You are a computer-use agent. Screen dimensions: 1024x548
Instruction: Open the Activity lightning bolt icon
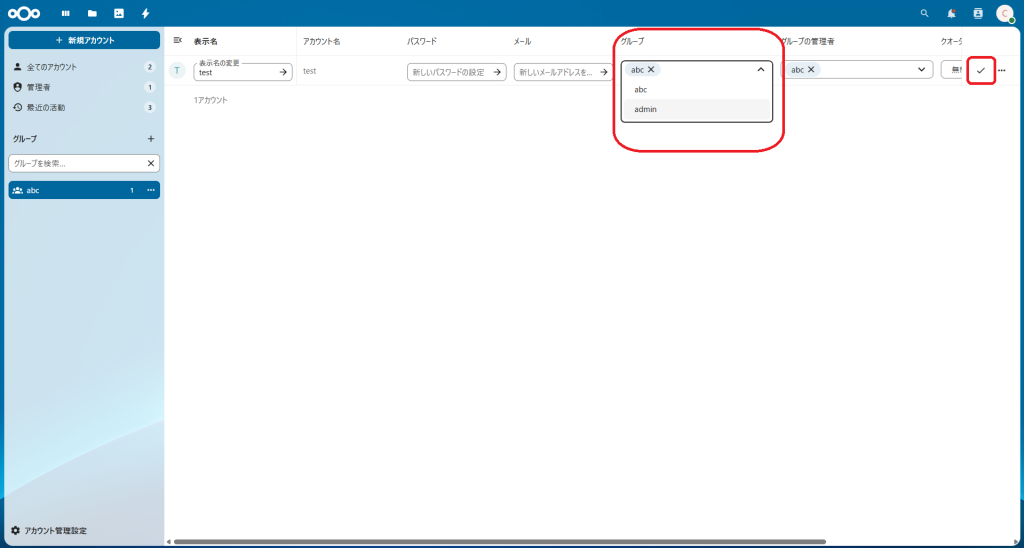coord(146,13)
